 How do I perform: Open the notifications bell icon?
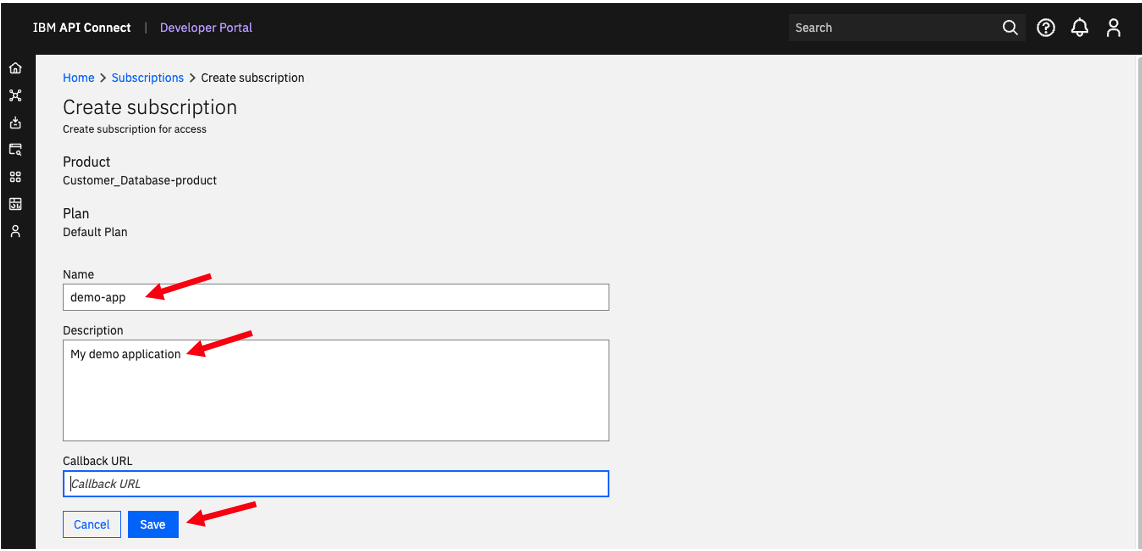[x=1079, y=28]
